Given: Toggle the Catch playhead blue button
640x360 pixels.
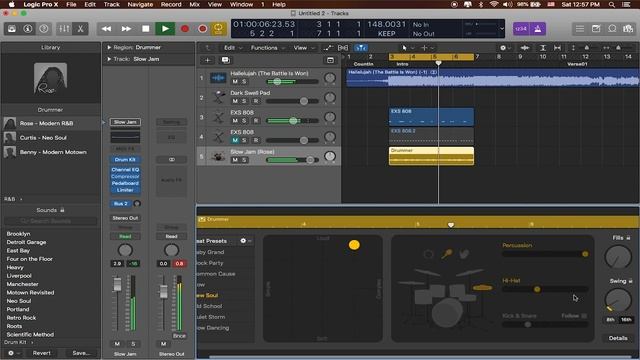Looking at the screenshot, I should click(x=360, y=48).
